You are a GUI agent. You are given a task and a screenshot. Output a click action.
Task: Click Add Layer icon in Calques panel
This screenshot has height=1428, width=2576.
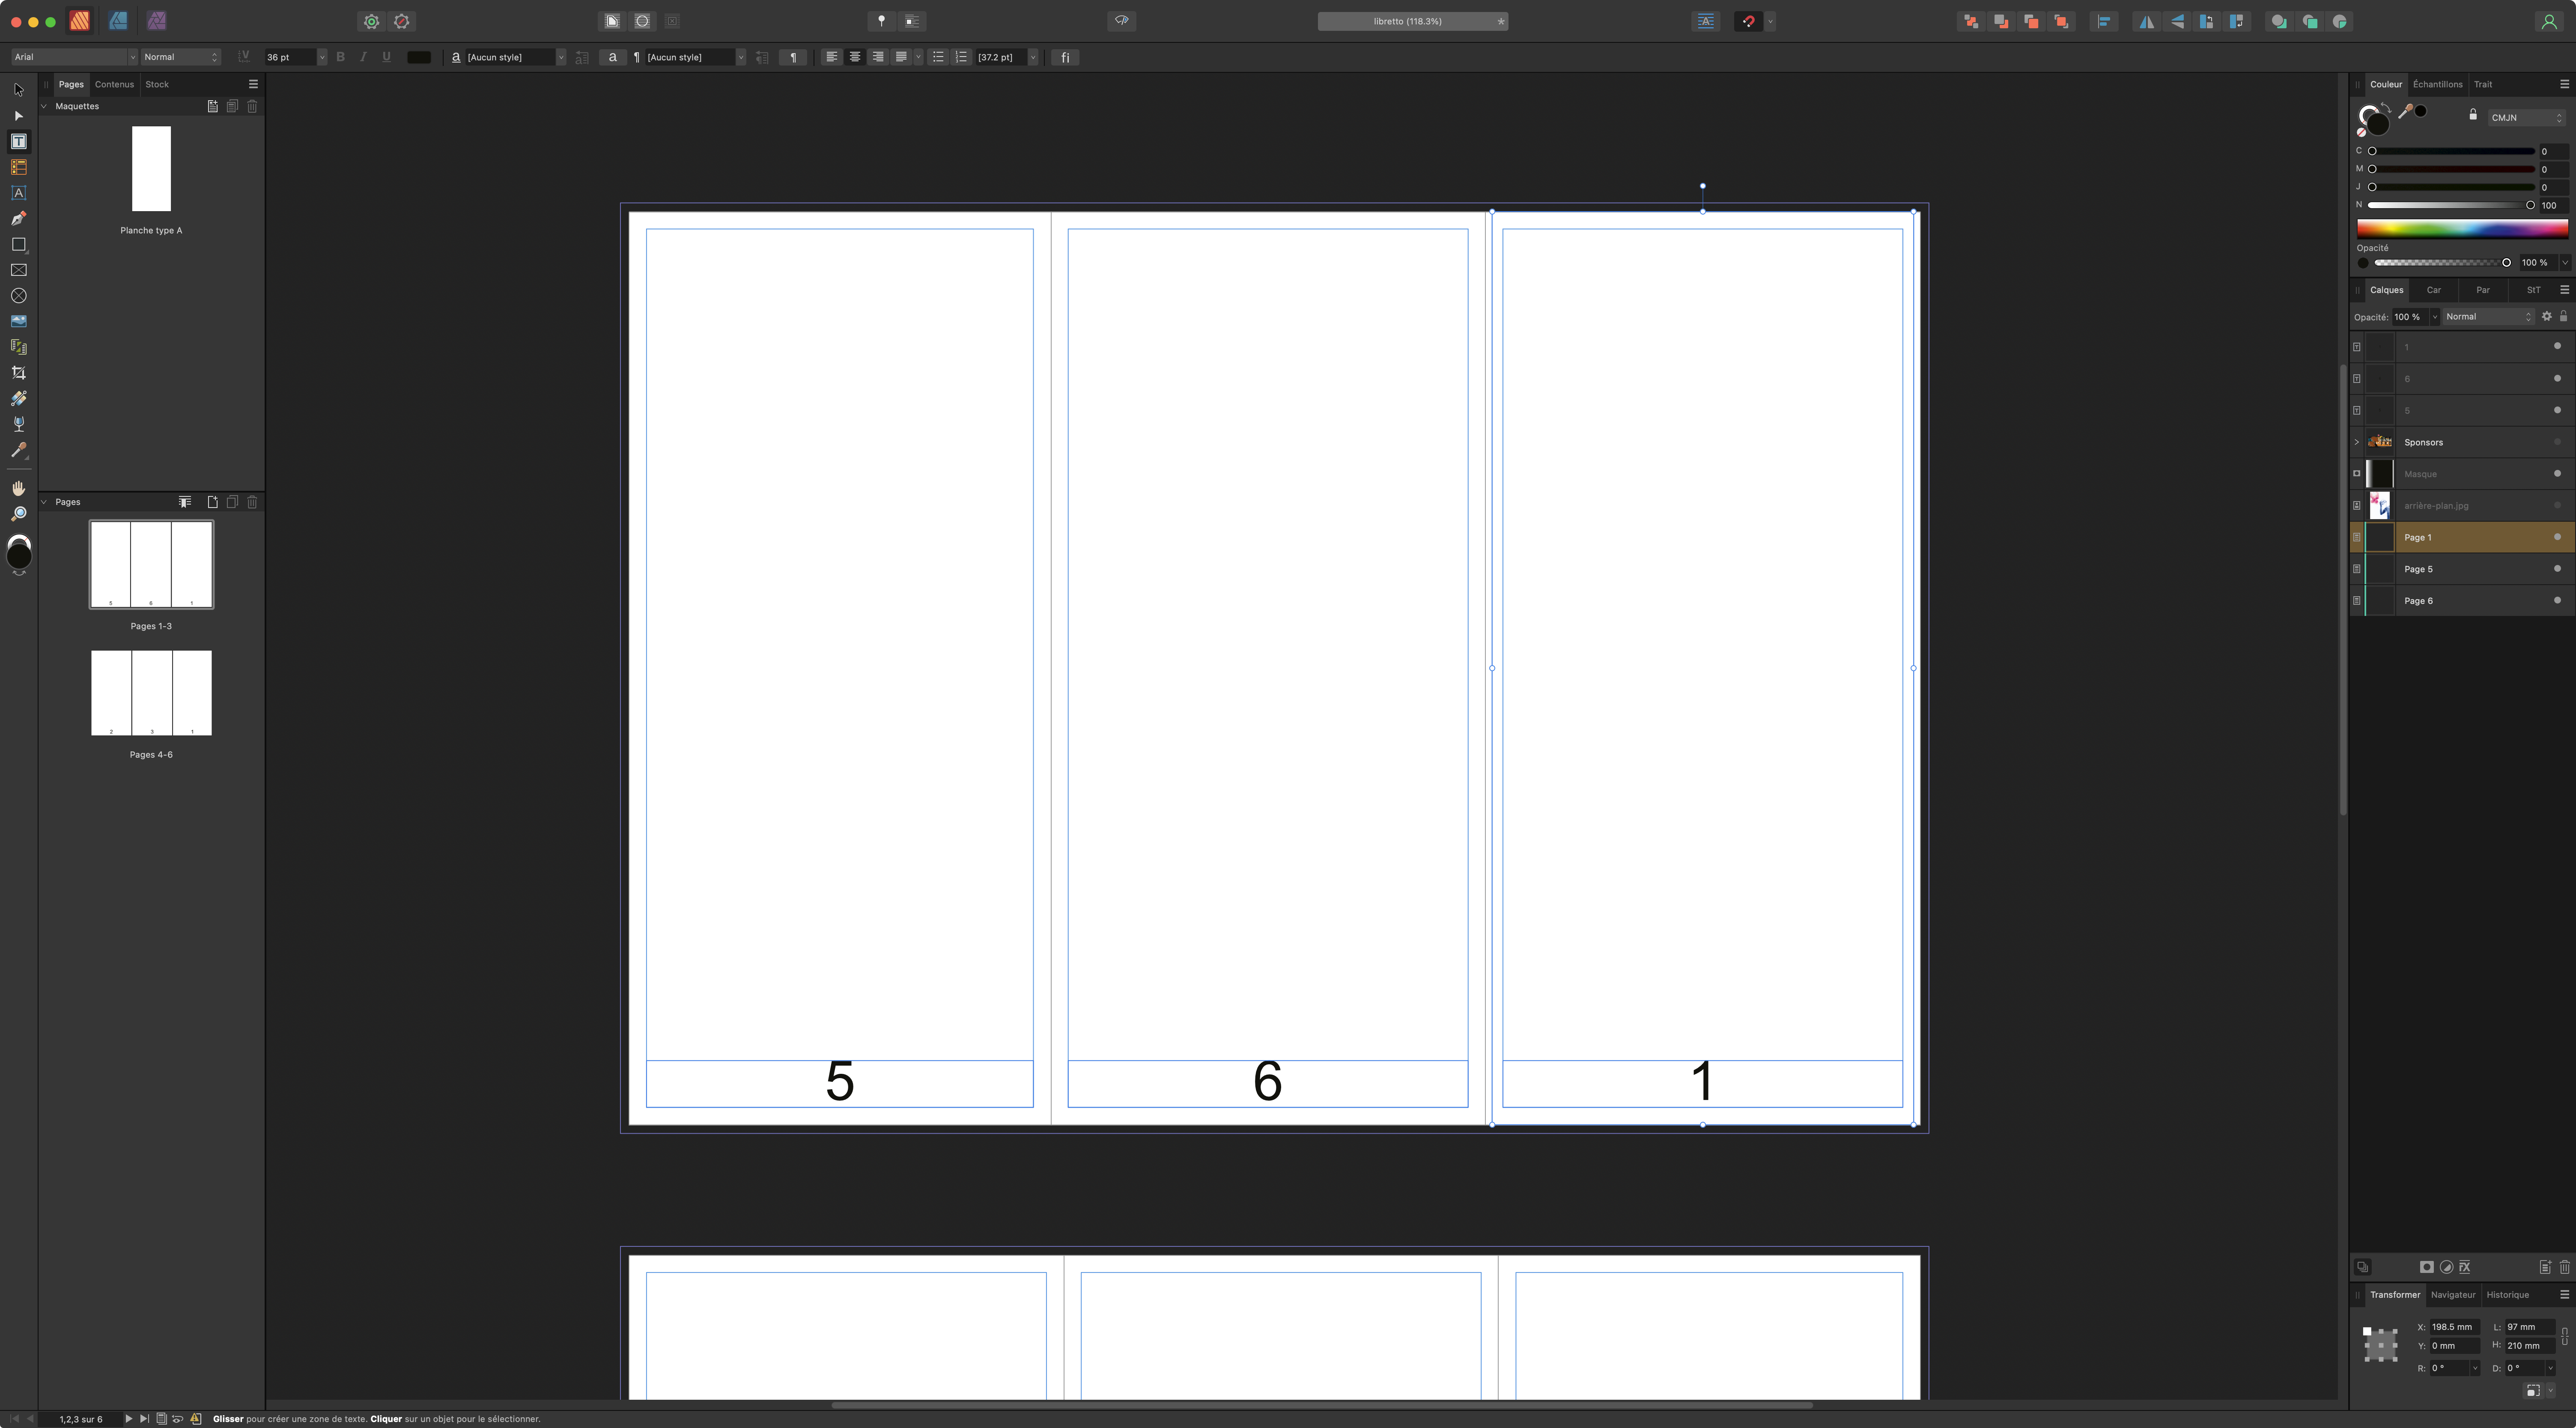2545,1267
